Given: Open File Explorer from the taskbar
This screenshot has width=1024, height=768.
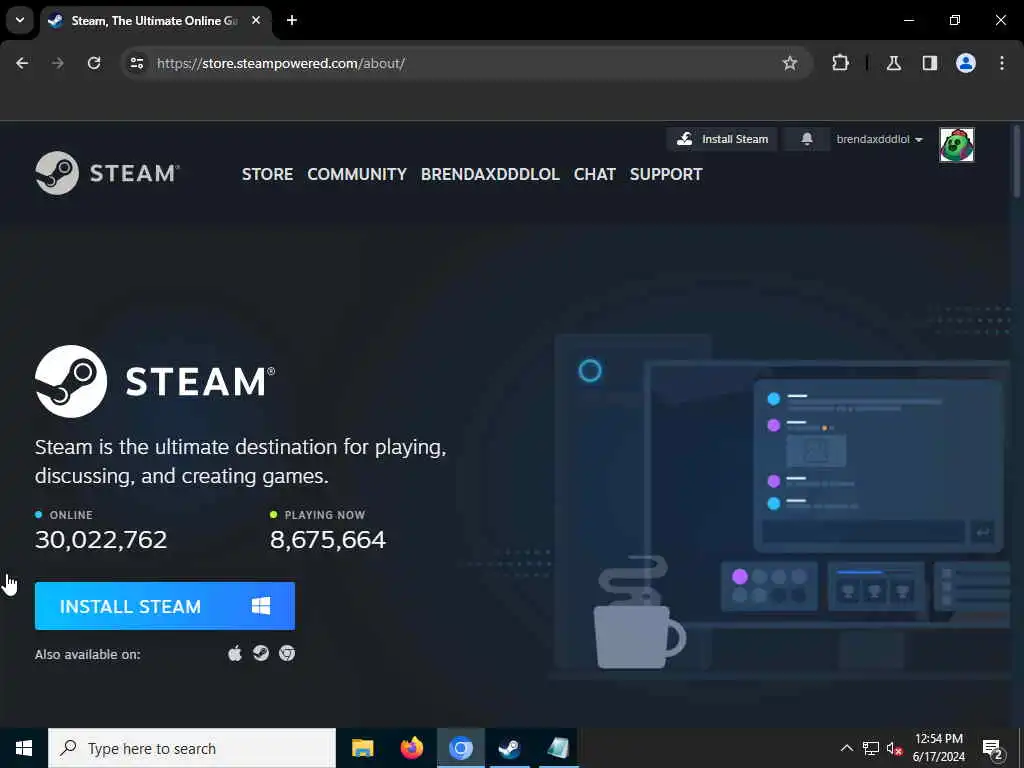Looking at the screenshot, I should pos(362,748).
